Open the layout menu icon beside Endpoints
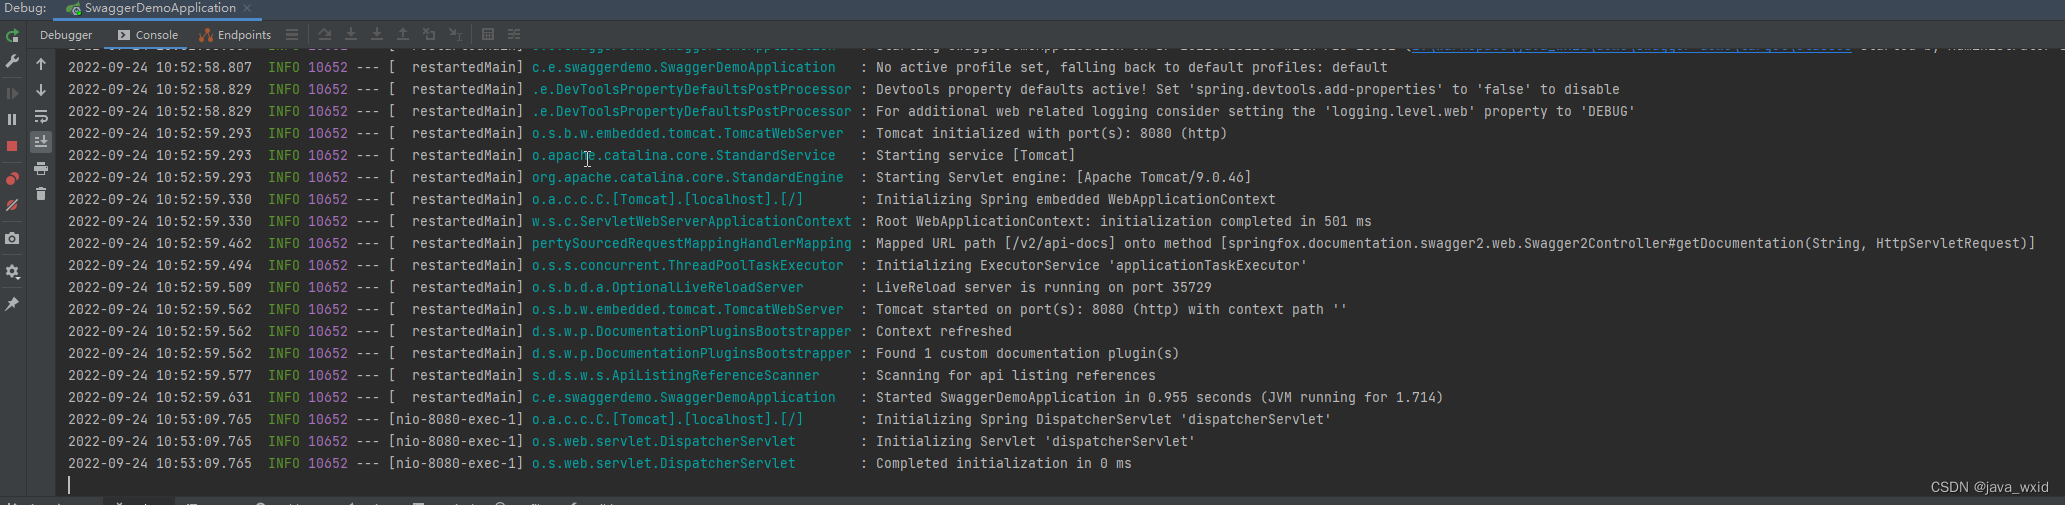Image resolution: width=2065 pixels, height=505 pixels. (x=291, y=35)
